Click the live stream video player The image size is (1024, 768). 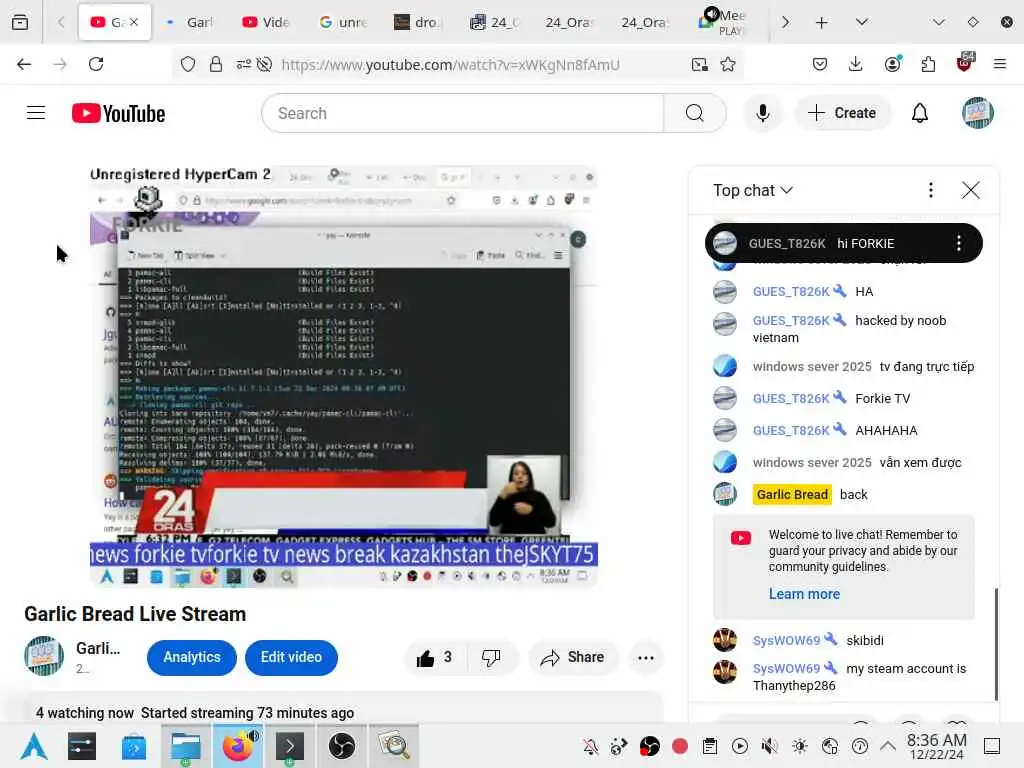tap(344, 376)
